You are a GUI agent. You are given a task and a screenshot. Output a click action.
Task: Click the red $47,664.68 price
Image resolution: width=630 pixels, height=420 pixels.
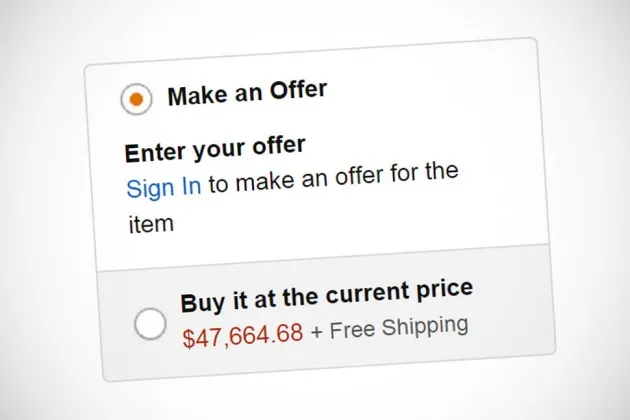[x=243, y=332]
